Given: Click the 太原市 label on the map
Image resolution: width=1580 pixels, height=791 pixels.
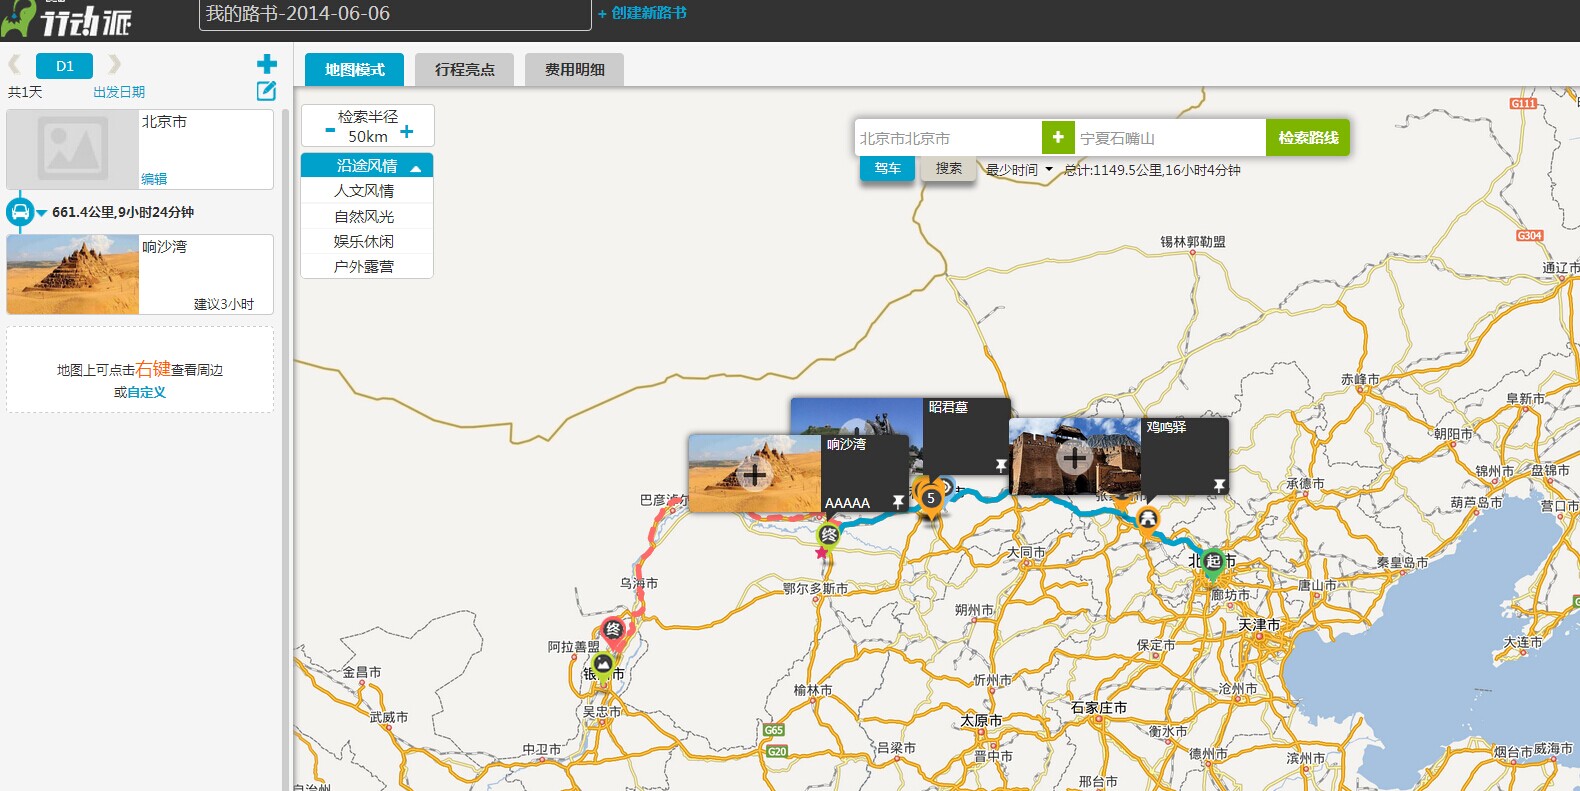Looking at the screenshot, I should (981, 720).
